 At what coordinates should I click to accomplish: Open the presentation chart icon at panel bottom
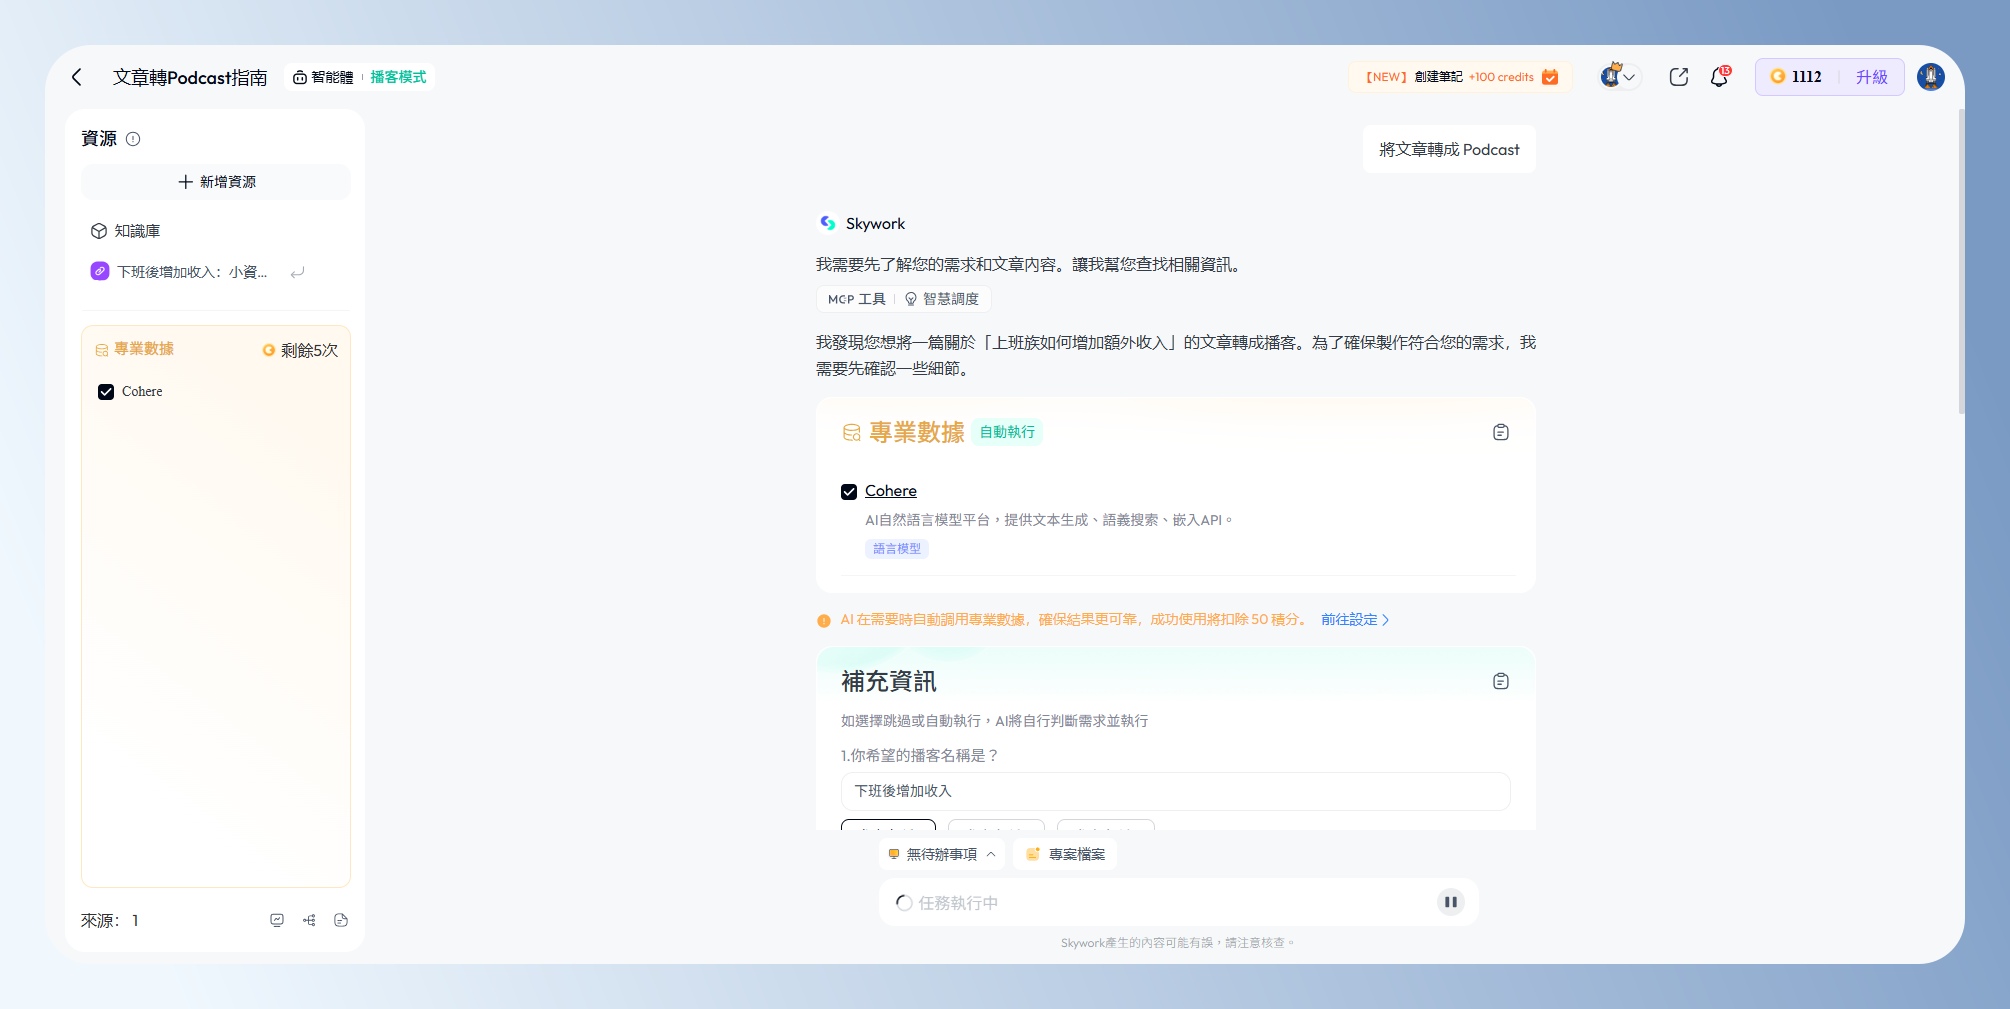pos(277,920)
